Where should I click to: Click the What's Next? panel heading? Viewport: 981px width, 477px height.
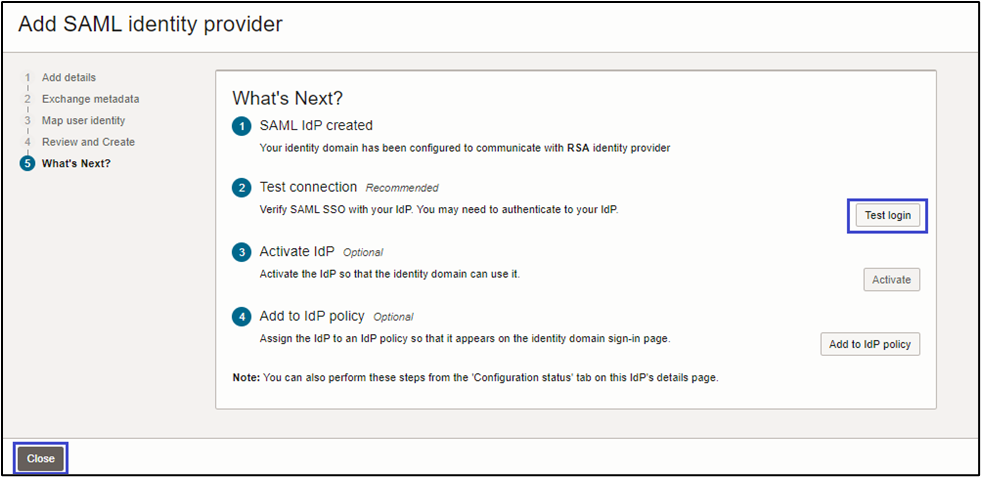coord(287,98)
